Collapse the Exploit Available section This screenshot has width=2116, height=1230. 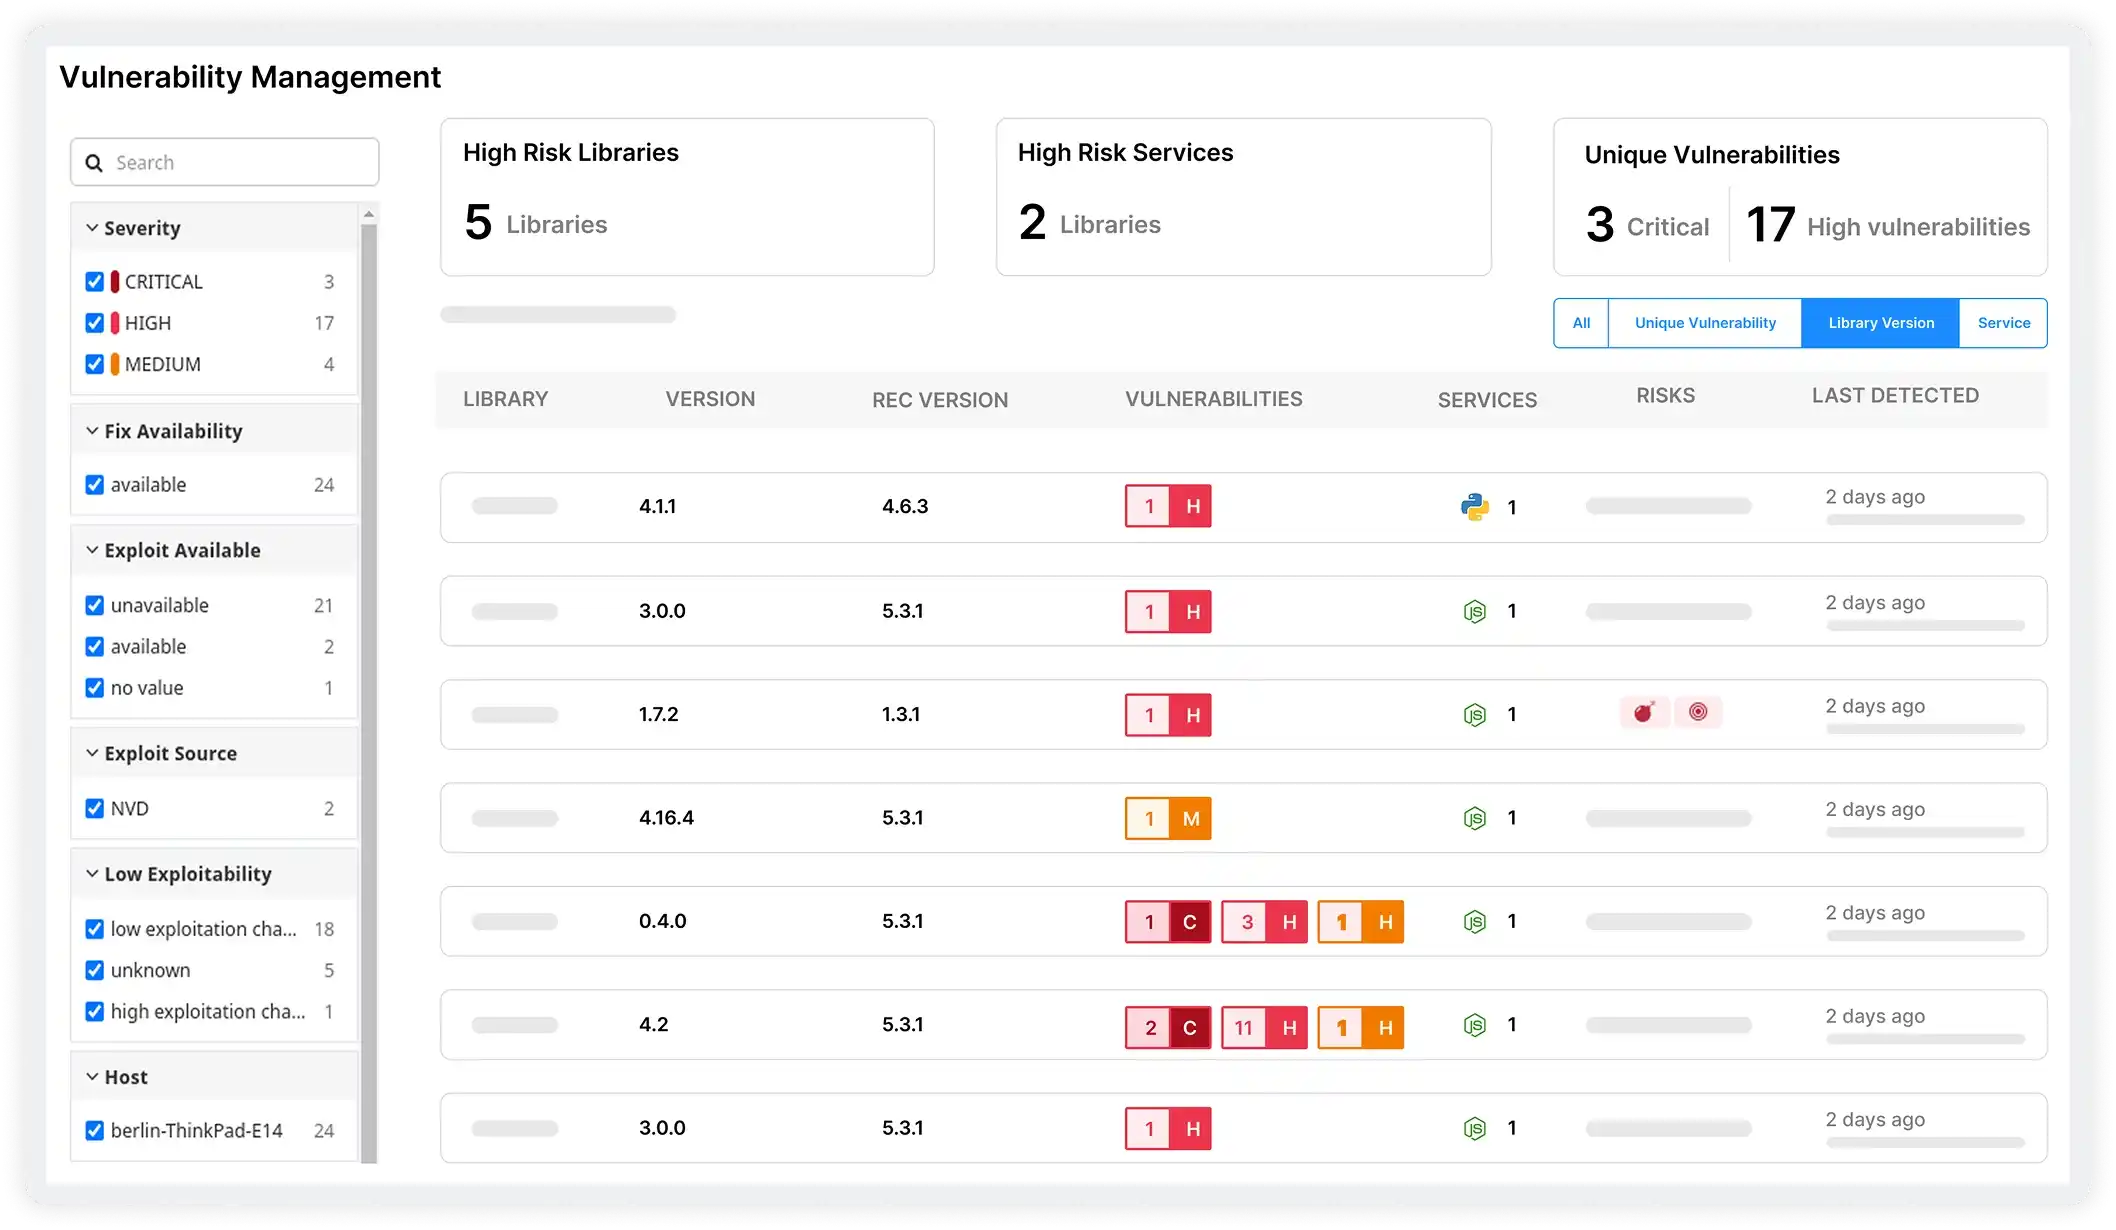[x=92, y=550]
